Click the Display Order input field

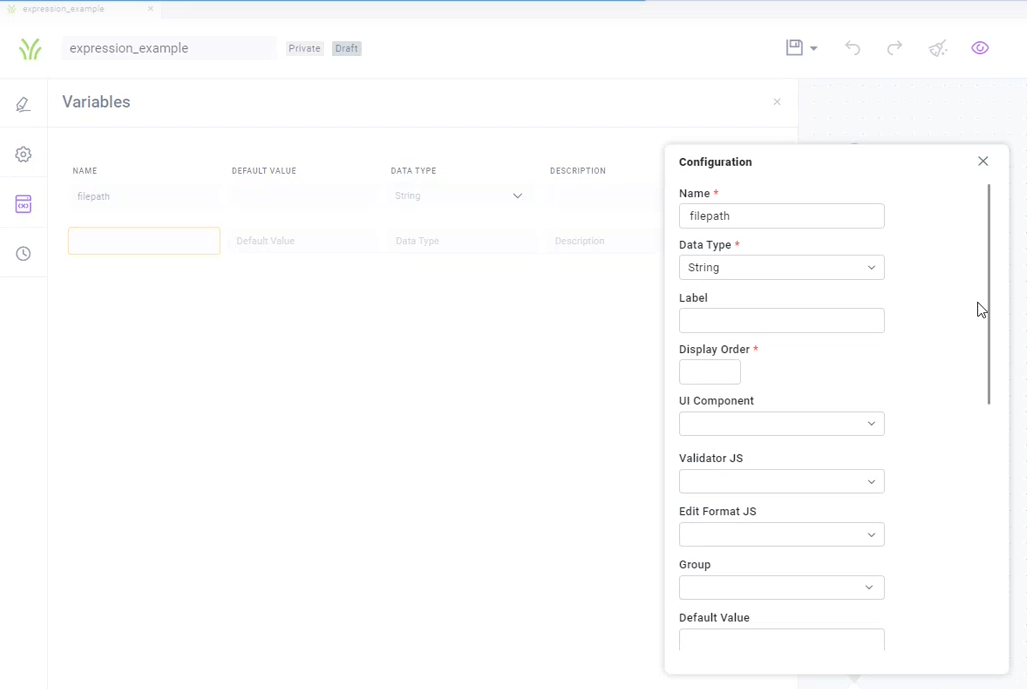click(x=709, y=372)
